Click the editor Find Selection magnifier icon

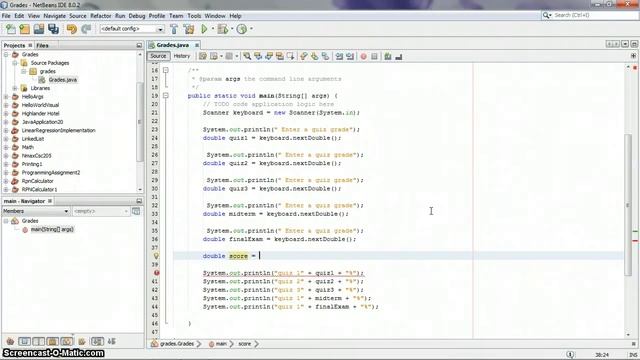point(247,56)
